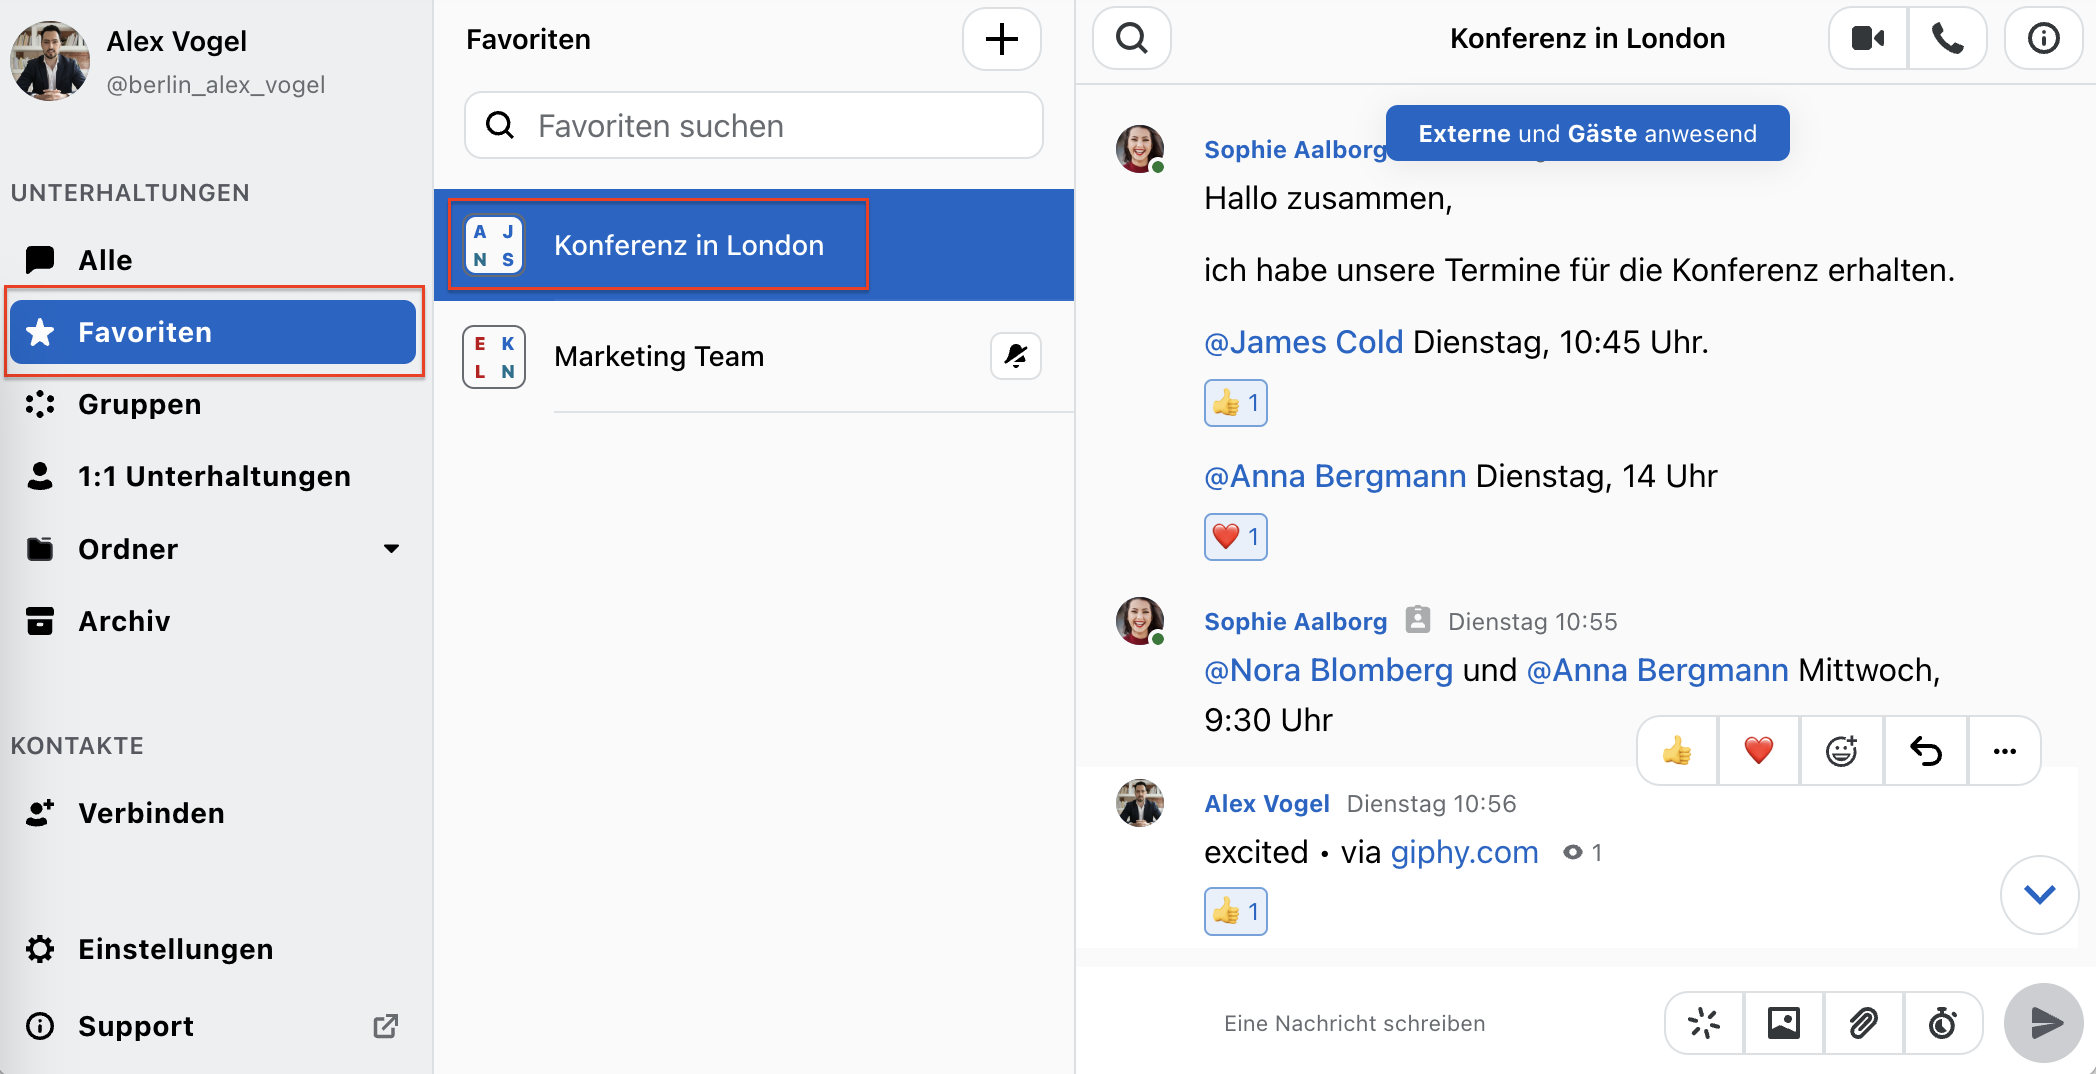Click the @berlin_alex_vogel username
This screenshot has height=1074, width=2096.
coord(216,85)
